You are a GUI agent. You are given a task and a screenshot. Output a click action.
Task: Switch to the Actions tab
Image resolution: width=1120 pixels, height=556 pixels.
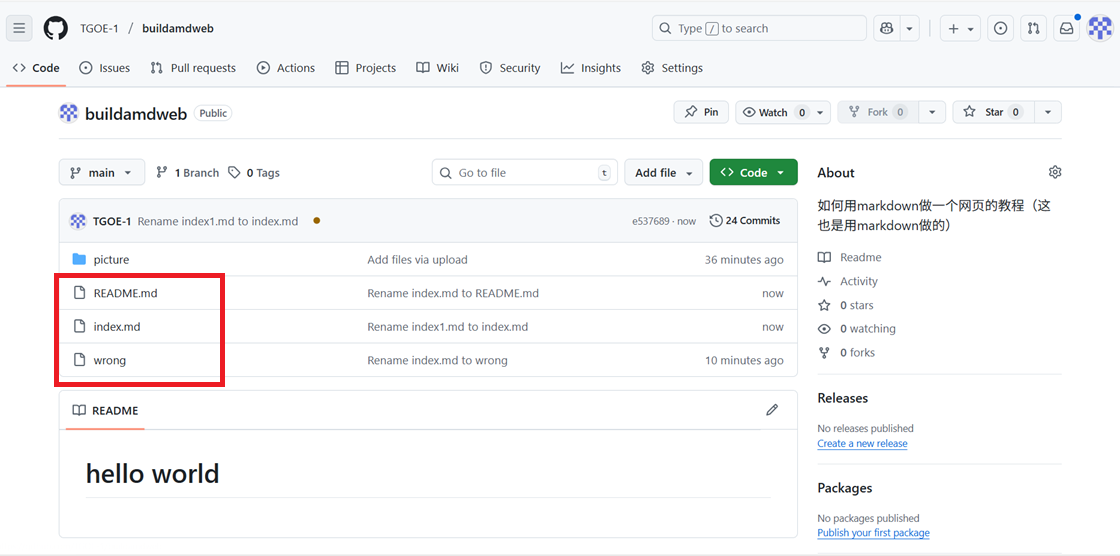click(285, 68)
